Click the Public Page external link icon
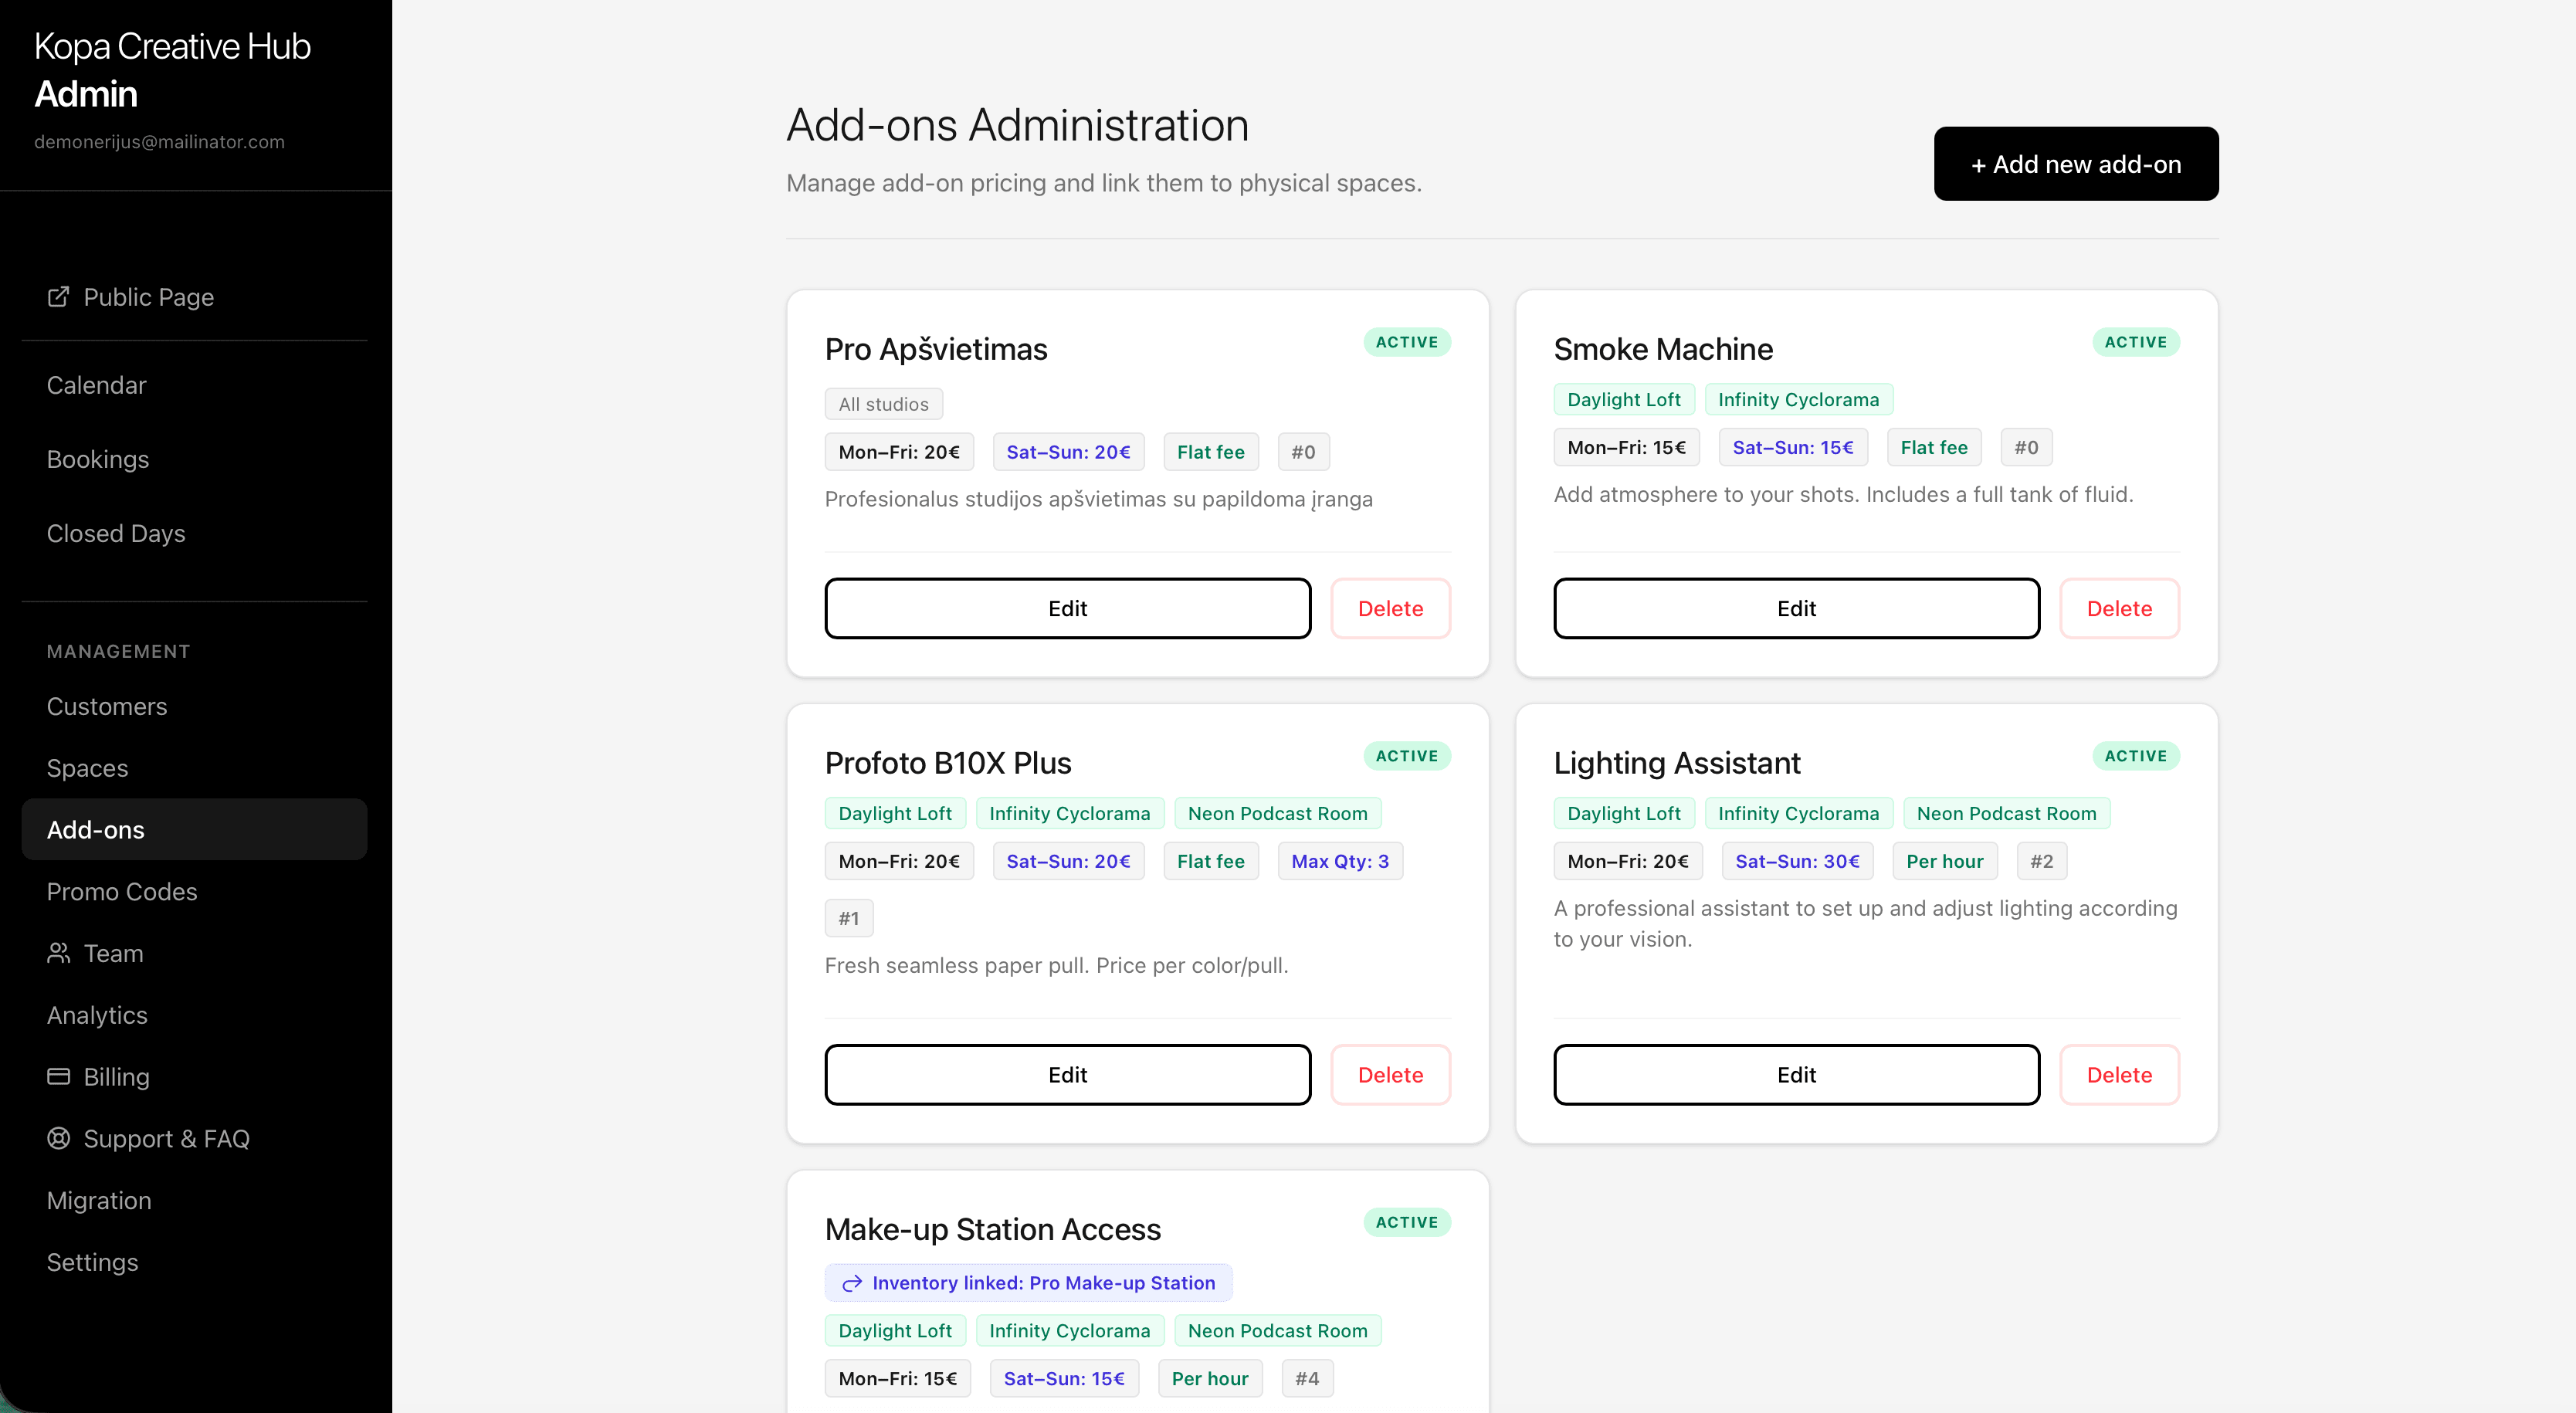 pos(58,297)
